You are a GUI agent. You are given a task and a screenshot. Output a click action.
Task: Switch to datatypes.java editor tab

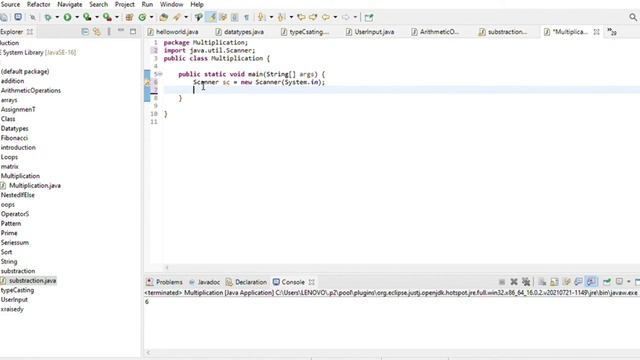[x=240, y=32]
